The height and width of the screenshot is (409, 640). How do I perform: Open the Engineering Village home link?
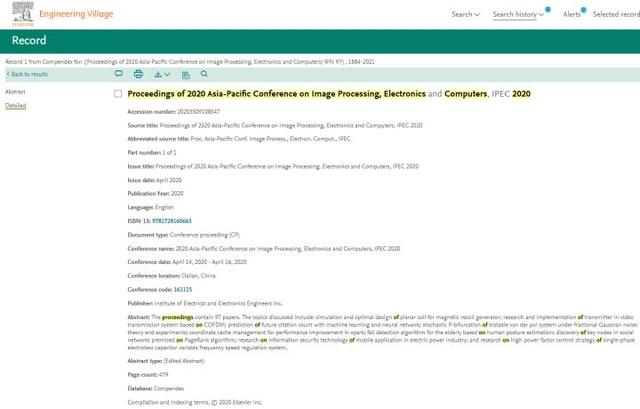[x=76, y=14]
